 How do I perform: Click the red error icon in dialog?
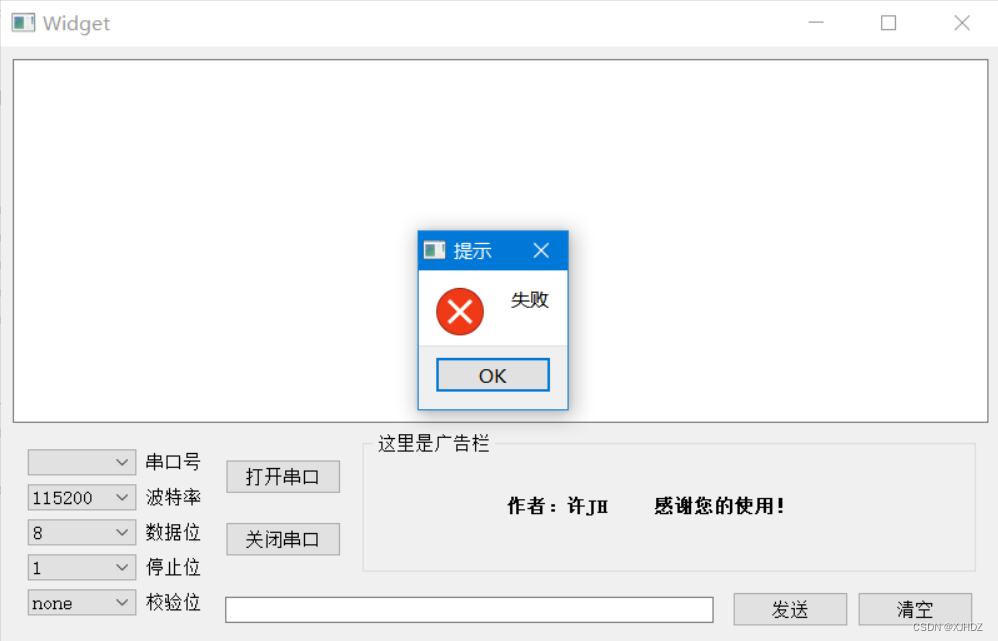460,311
